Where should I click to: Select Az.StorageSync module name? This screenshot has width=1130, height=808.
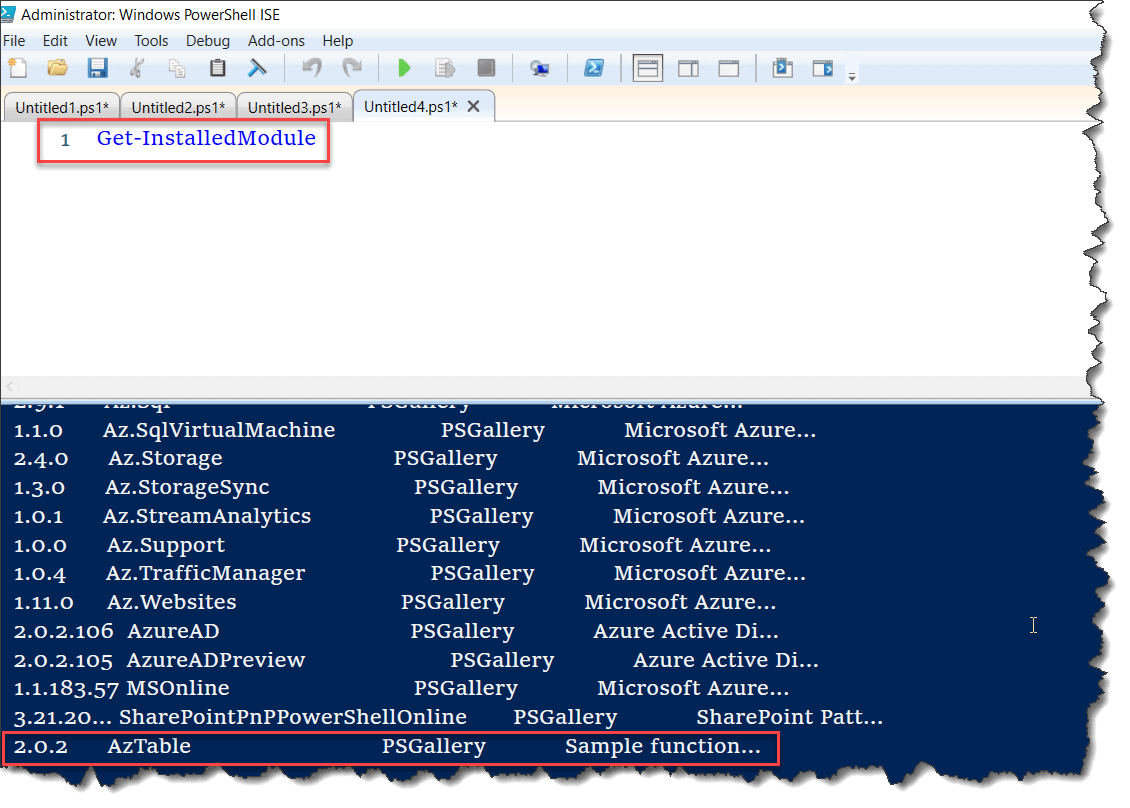point(187,487)
